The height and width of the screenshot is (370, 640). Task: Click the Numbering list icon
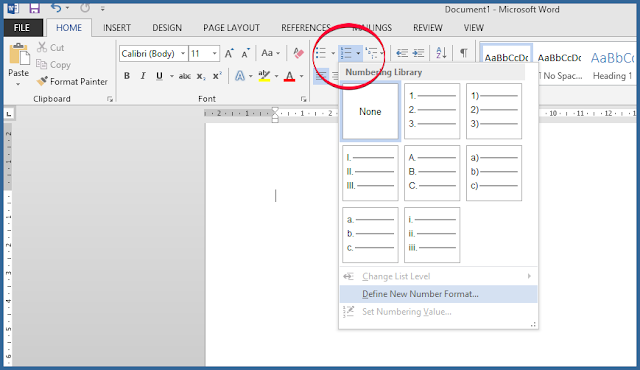pyautogui.click(x=347, y=53)
